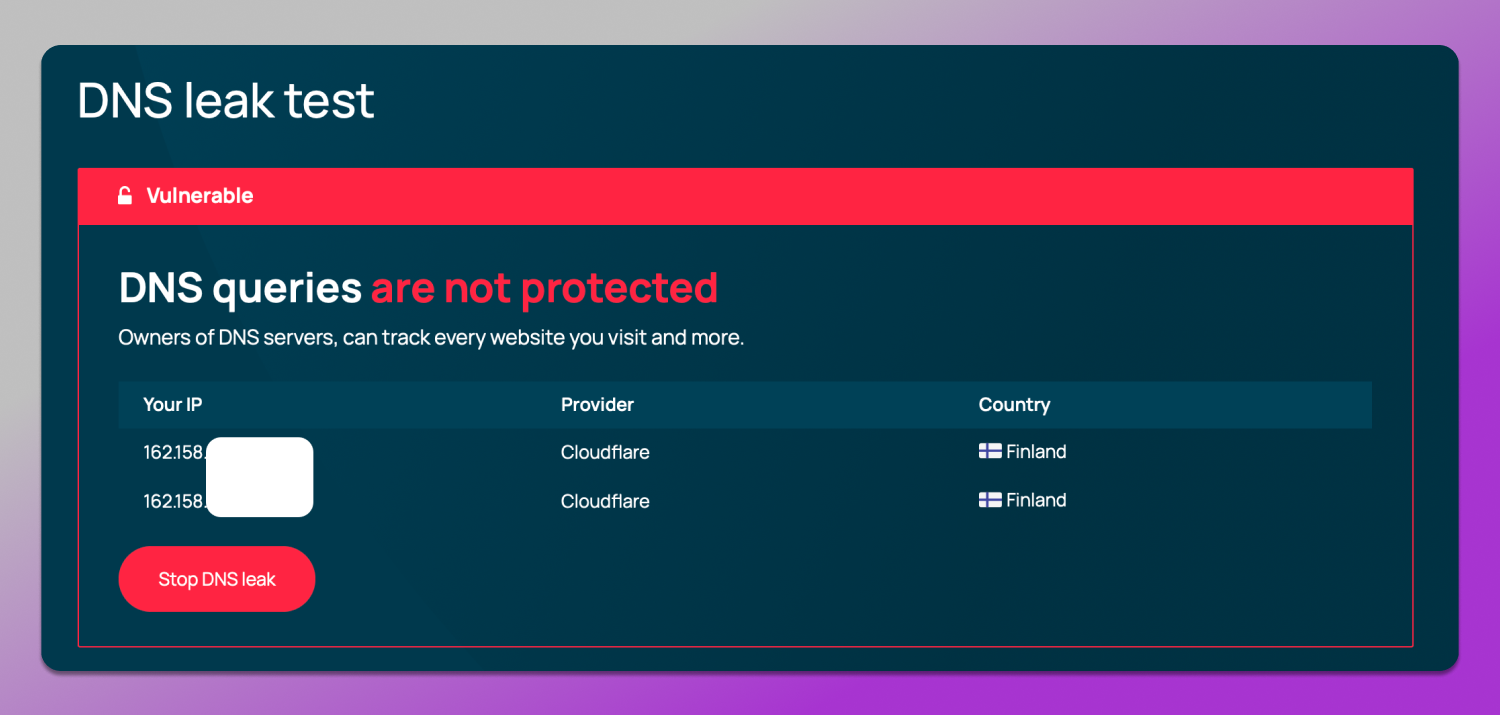Click the open padlock icon on the Vulnerable banner
The height and width of the screenshot is (715, 1500).
click(x=124, y=195)
